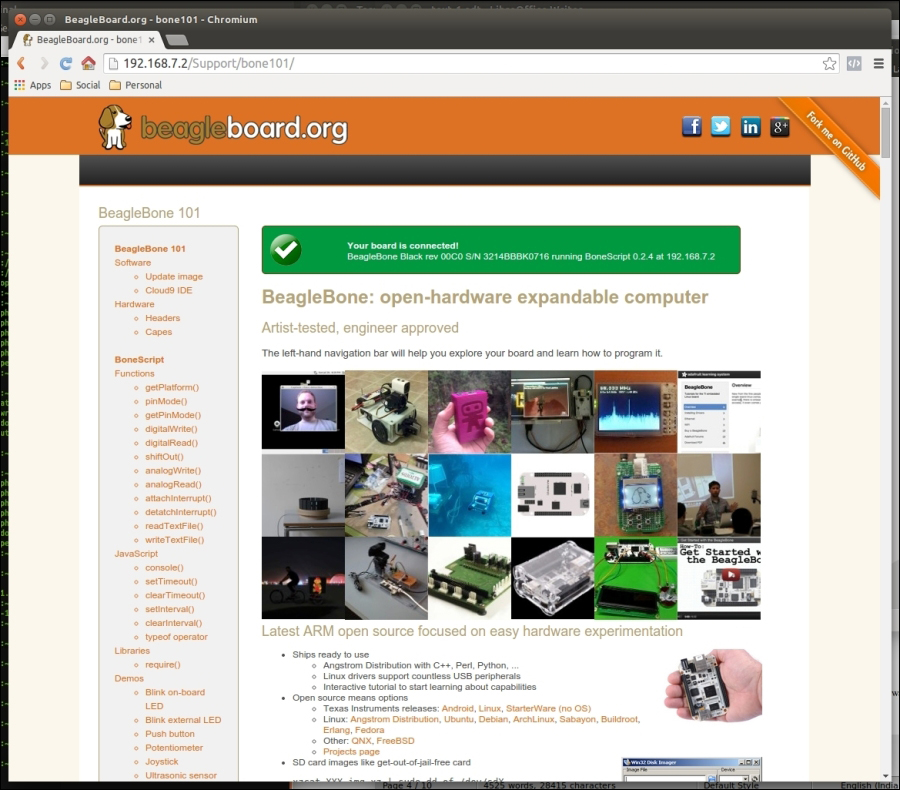Image resolution: width=900 pixels, height=790 pixels.
Task: Open the digitalWrite() function page
Action: tap(171, 428)
